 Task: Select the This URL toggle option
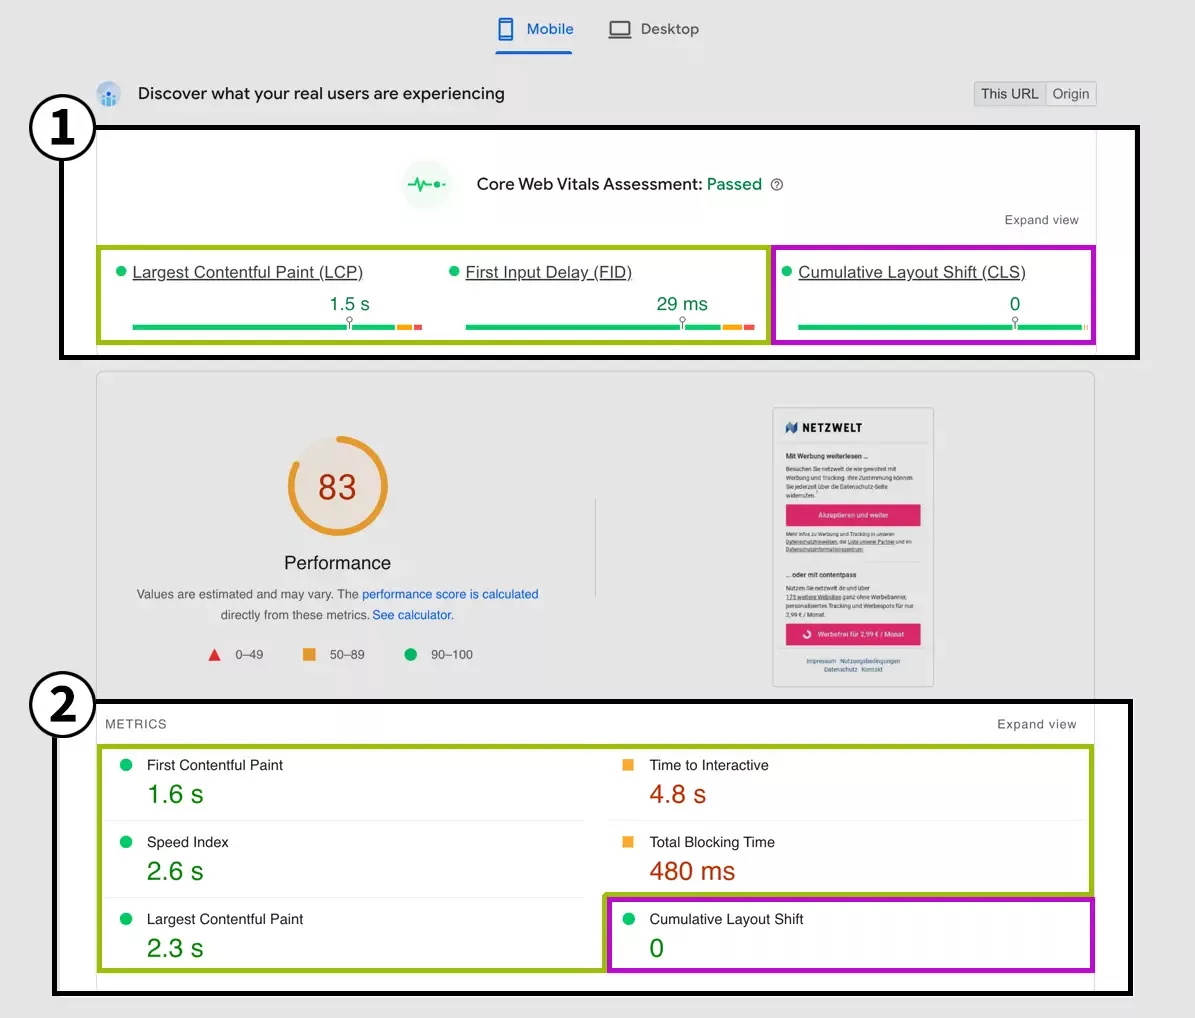point(1009,94)
